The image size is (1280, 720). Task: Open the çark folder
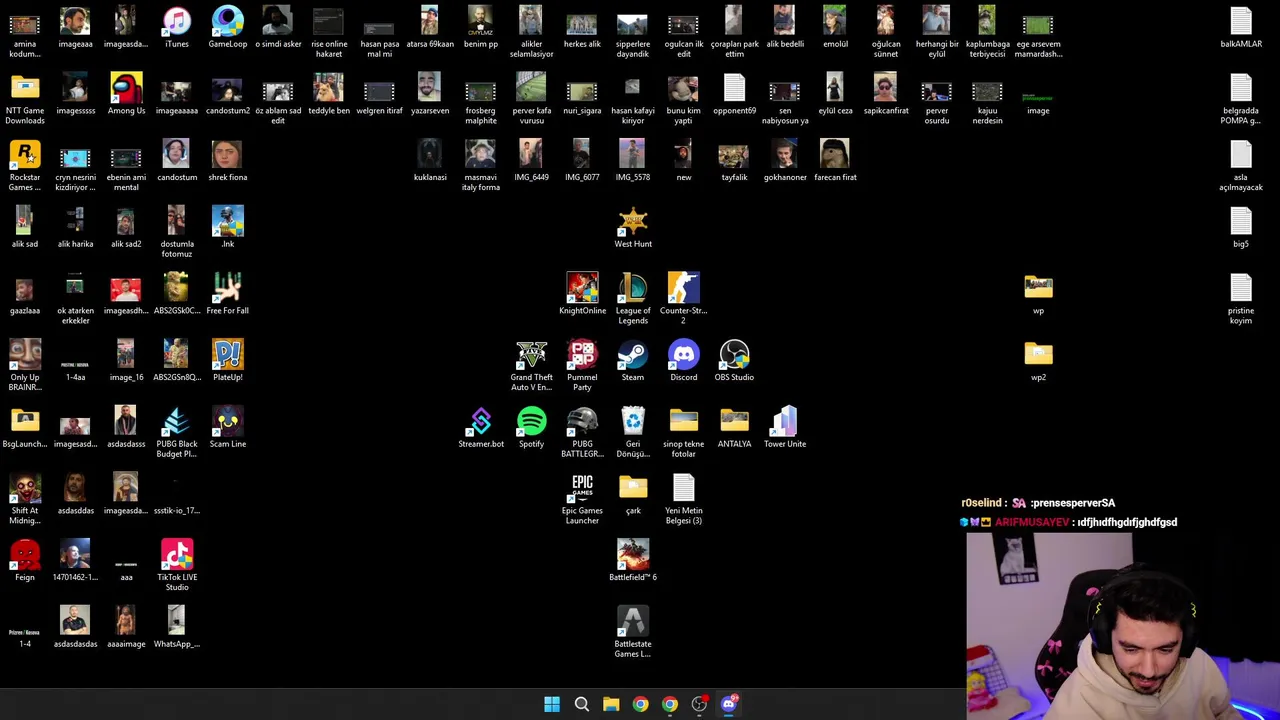point(633,495)
